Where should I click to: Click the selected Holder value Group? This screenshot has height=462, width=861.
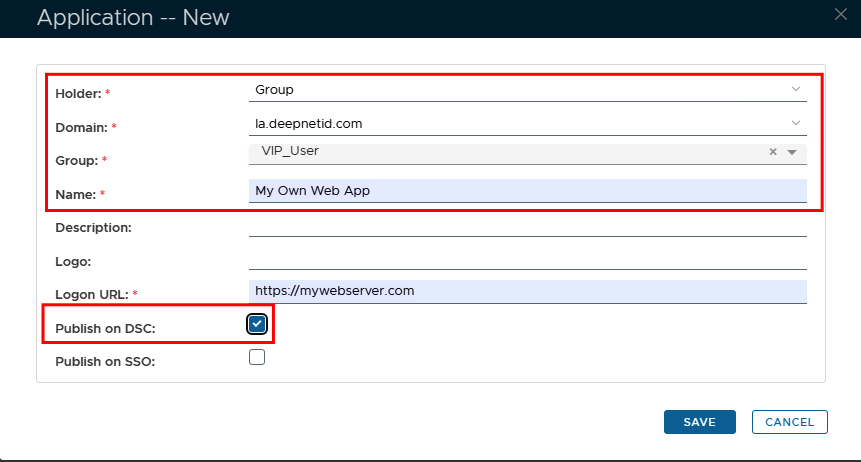click(x=275, y=90)
